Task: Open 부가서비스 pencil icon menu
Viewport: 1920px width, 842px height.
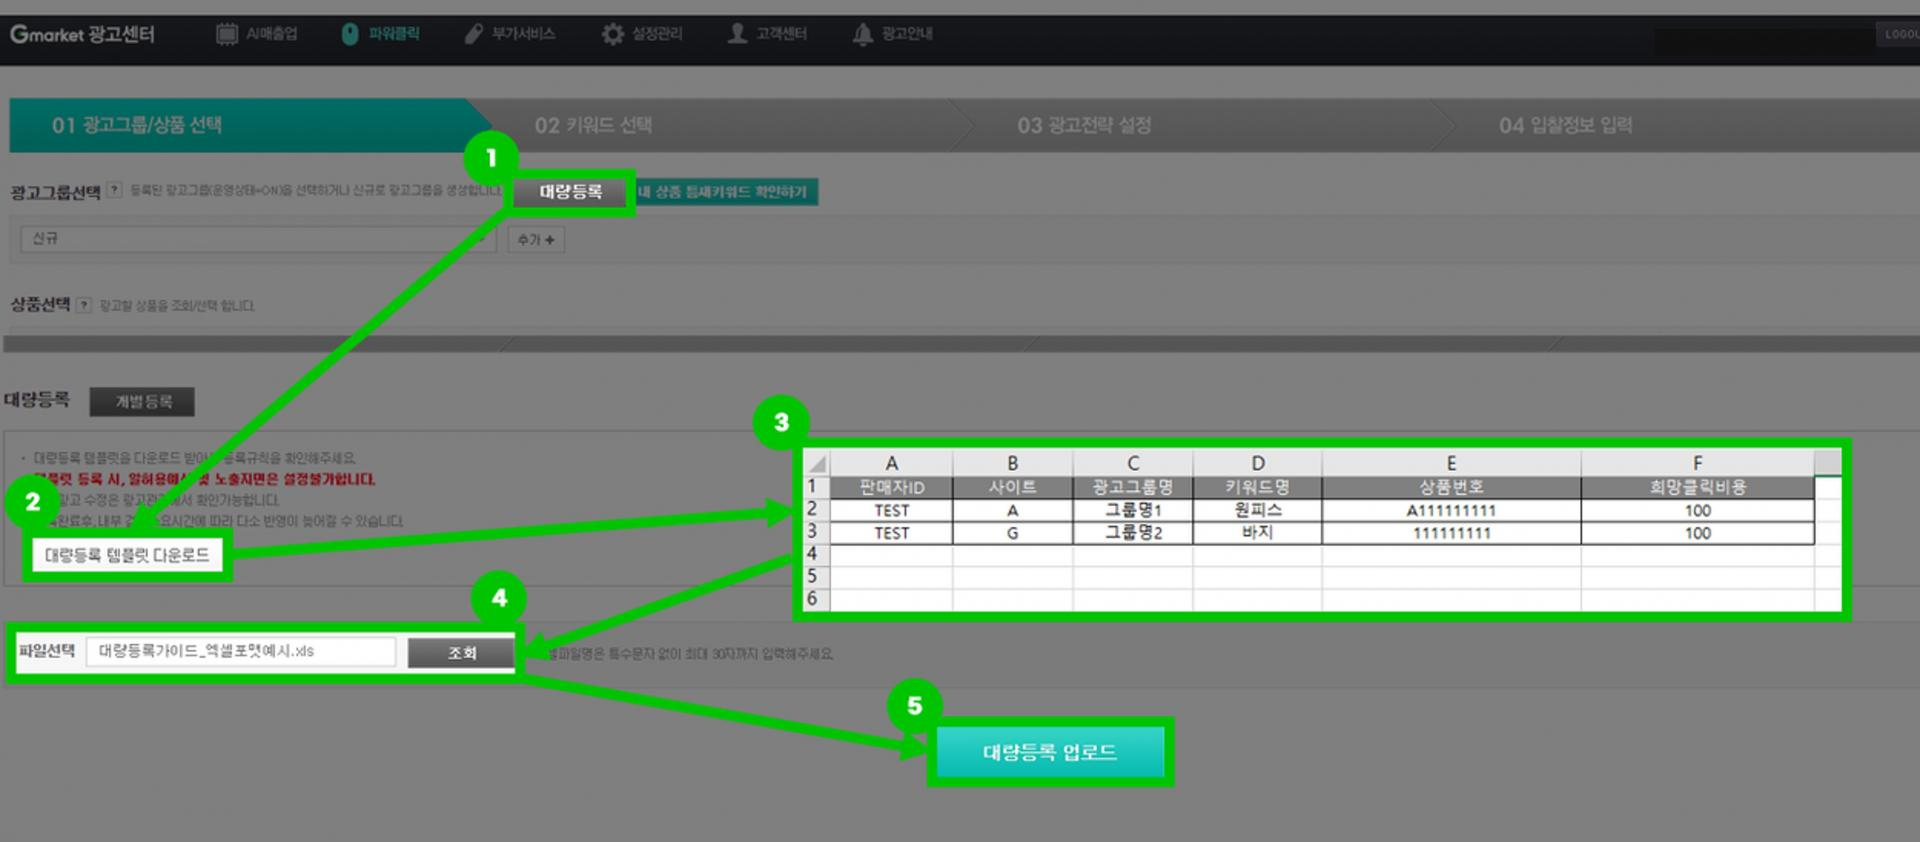Action: coord(473,34)
